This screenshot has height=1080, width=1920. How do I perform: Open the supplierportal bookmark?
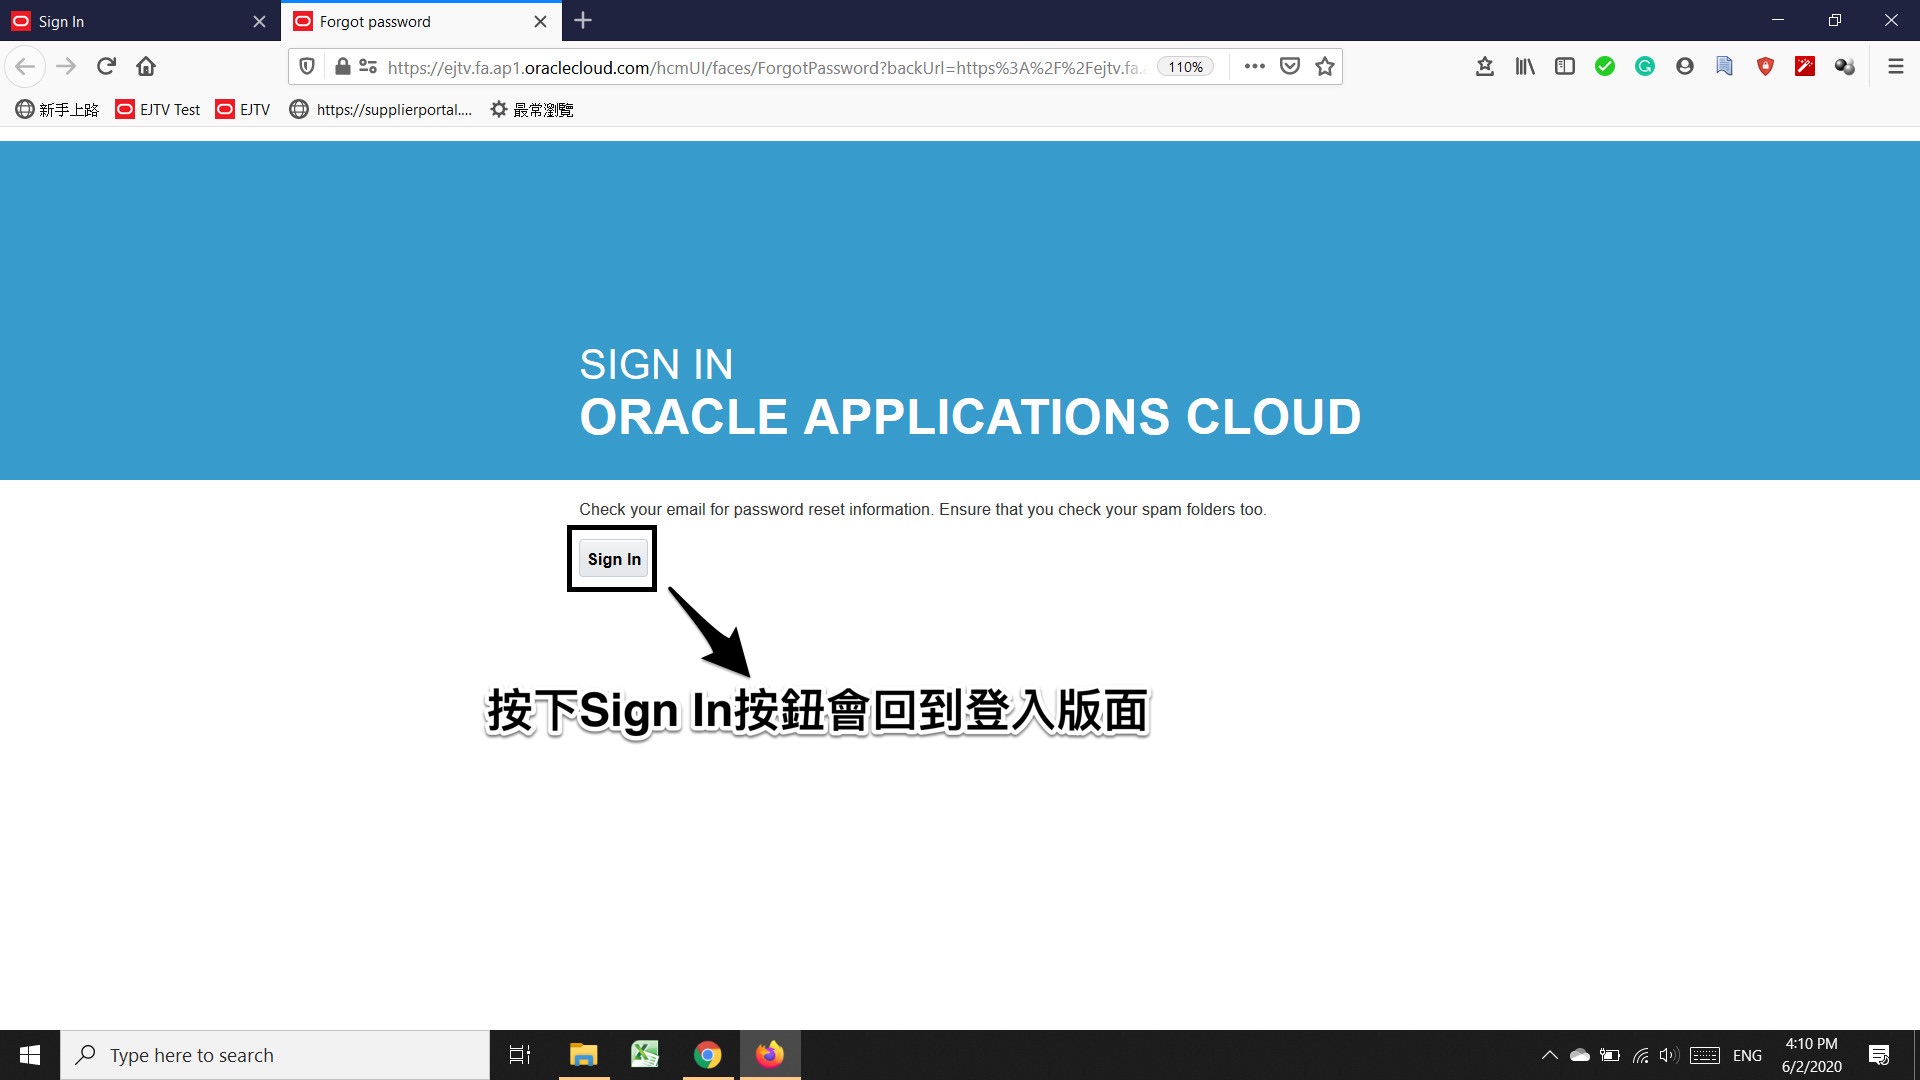pyautogui.click(x=380, y=109)
